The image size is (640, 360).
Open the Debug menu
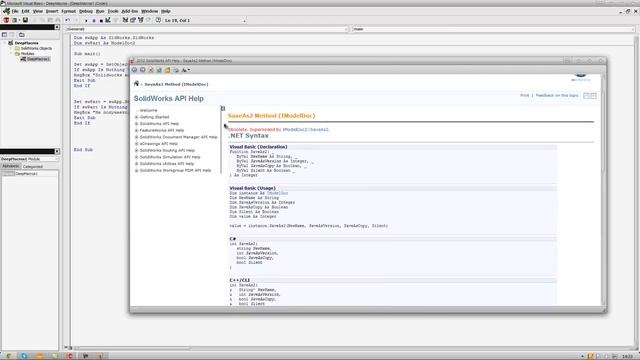coord(86,11)
